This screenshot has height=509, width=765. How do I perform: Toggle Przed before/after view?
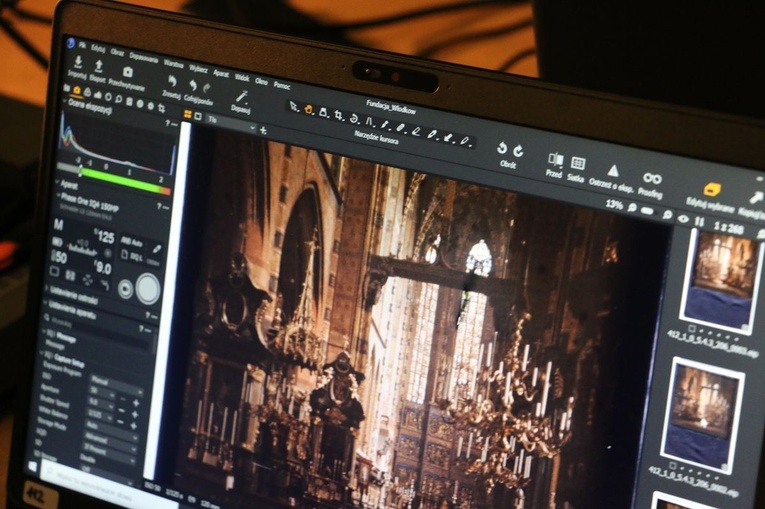tap(555, 160)
